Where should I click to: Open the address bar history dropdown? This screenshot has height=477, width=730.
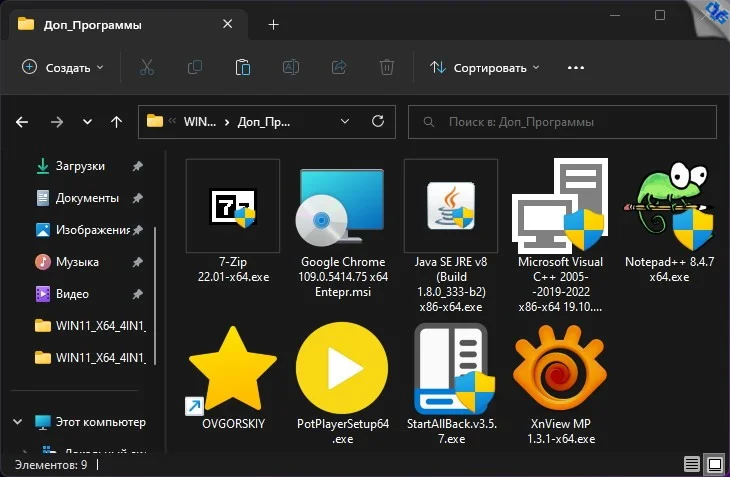click(x=346, y=122)
